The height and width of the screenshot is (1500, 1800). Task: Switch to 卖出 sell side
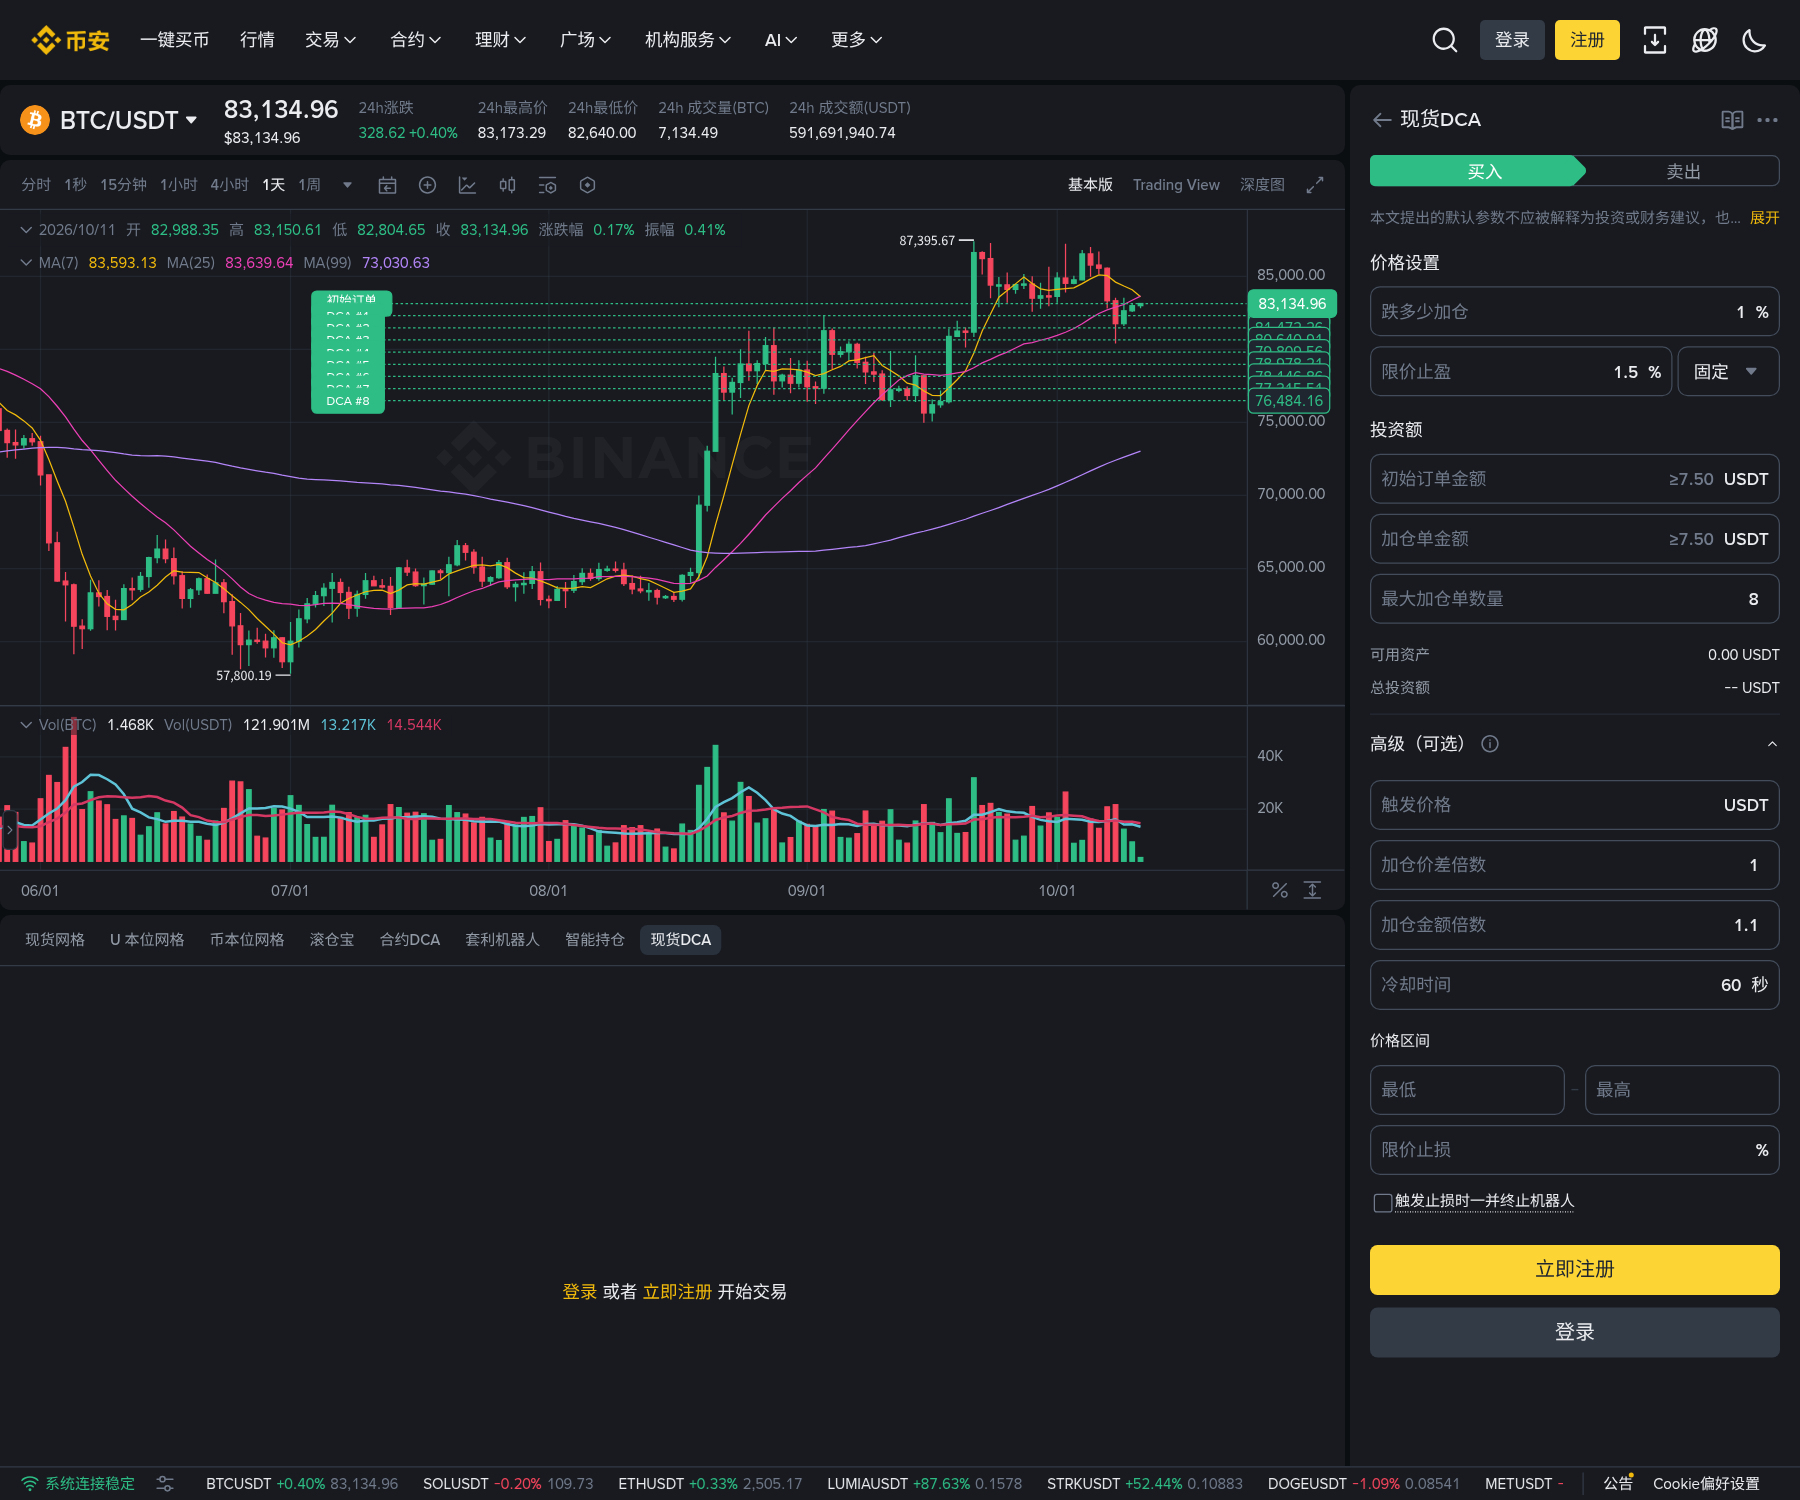(x=1682, y=171)
